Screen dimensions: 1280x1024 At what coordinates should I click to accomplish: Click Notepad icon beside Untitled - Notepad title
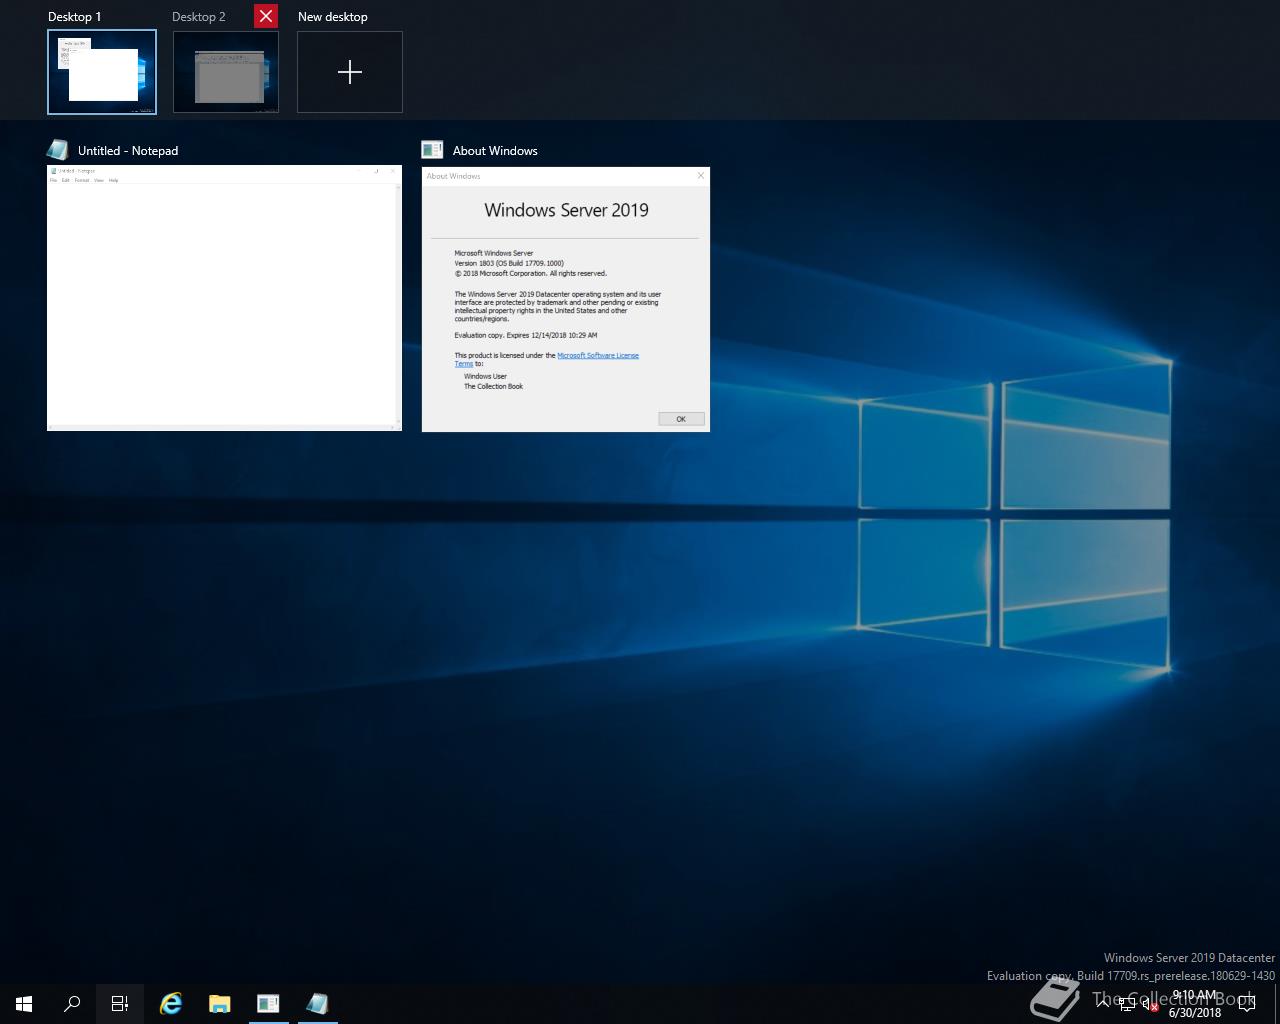click(x=58, y=150)
